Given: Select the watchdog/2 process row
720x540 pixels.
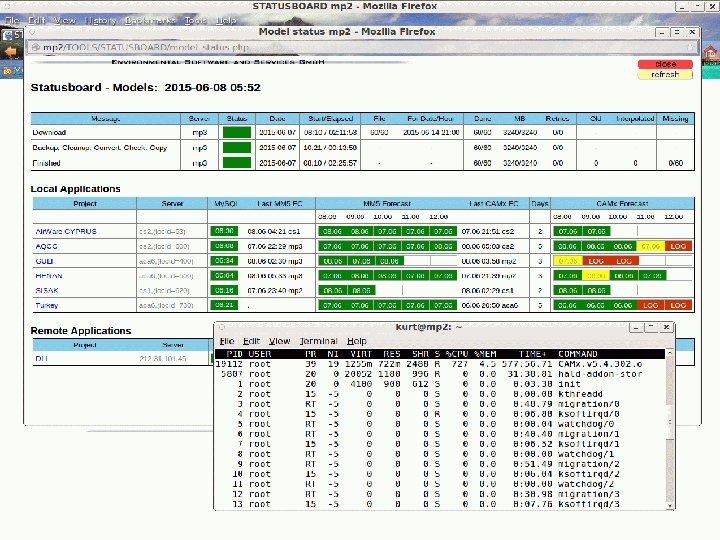Looking at the screenshot, I should click(439, 484).
